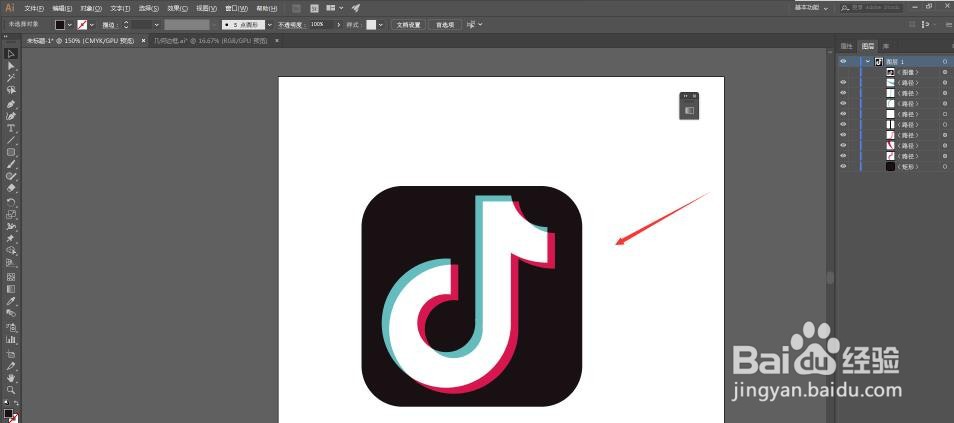
Task: Close the 未标题-1 document tab
Action: click(x=144, y=41)
